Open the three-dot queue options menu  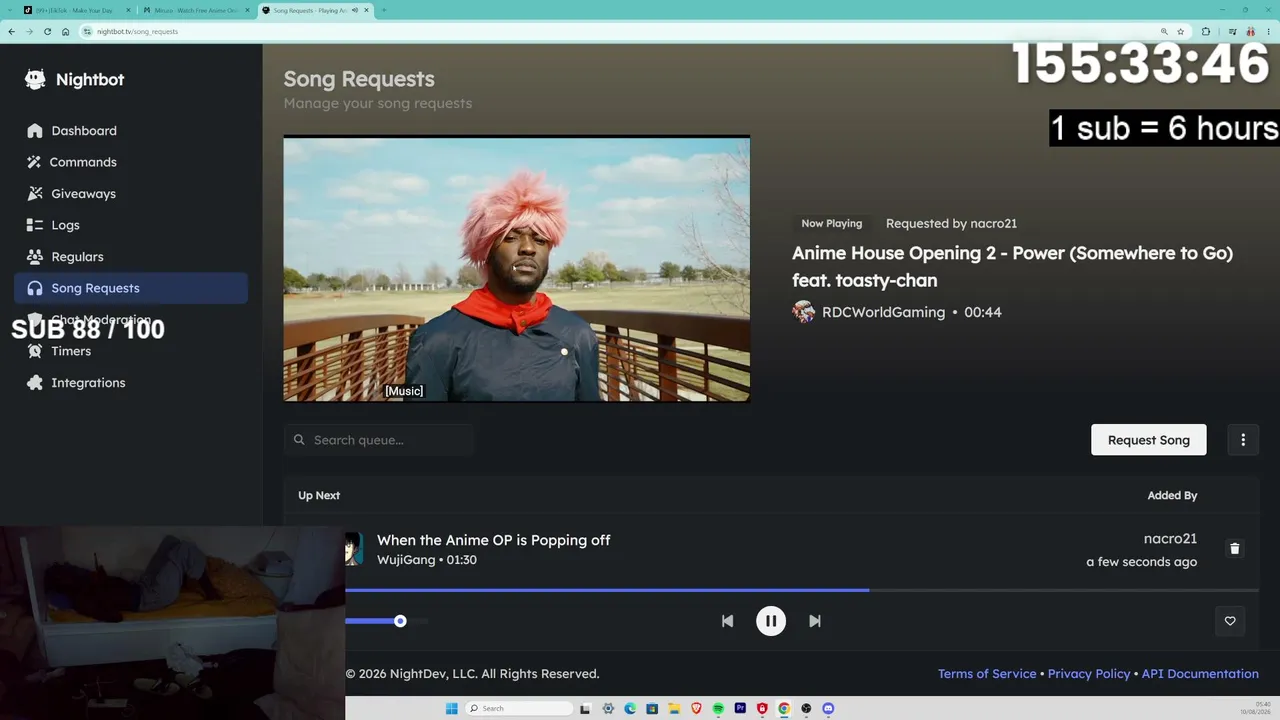point(1243,440)
